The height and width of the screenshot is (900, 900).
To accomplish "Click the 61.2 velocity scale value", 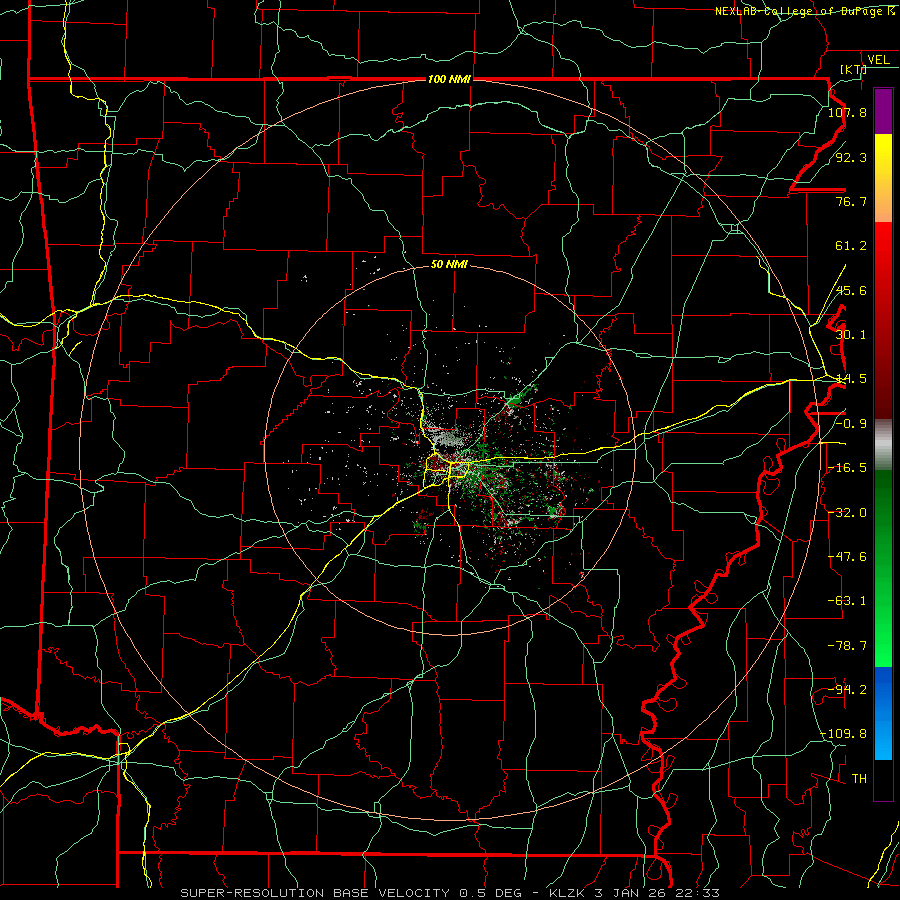I will pos(851,246).
